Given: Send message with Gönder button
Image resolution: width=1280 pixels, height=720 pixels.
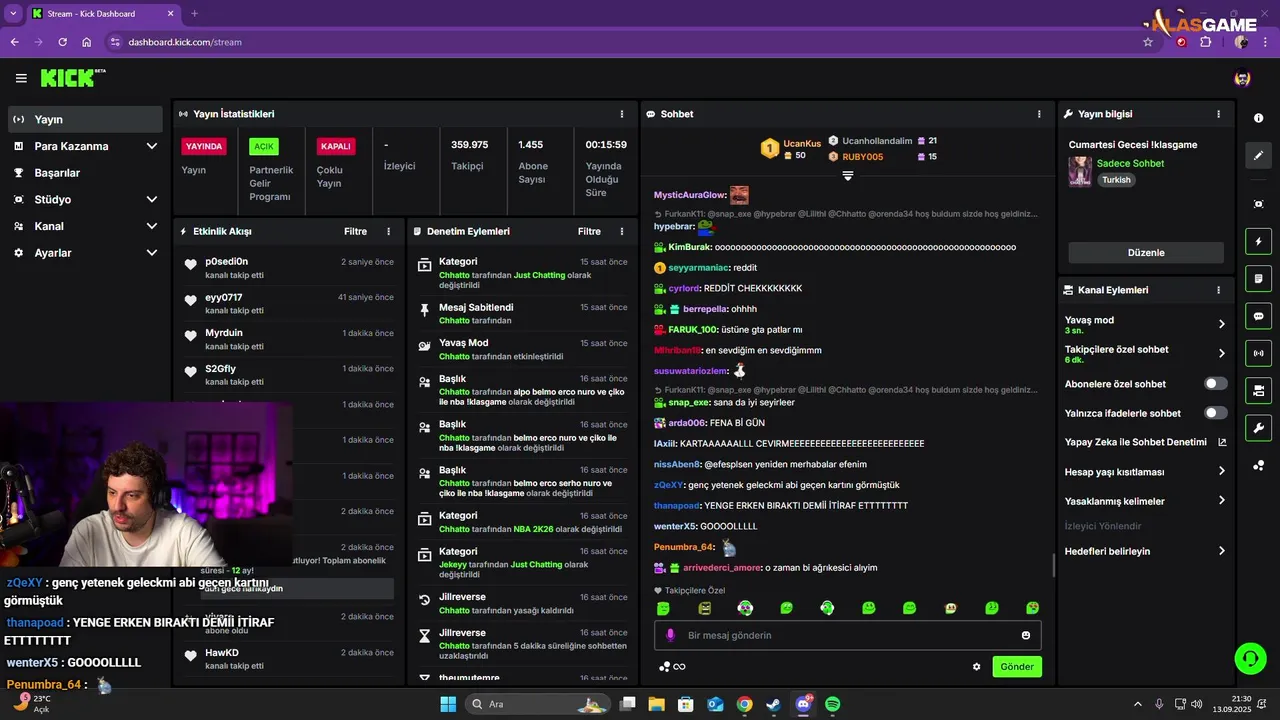Looking at the screenshot, I should (1017, 667).
